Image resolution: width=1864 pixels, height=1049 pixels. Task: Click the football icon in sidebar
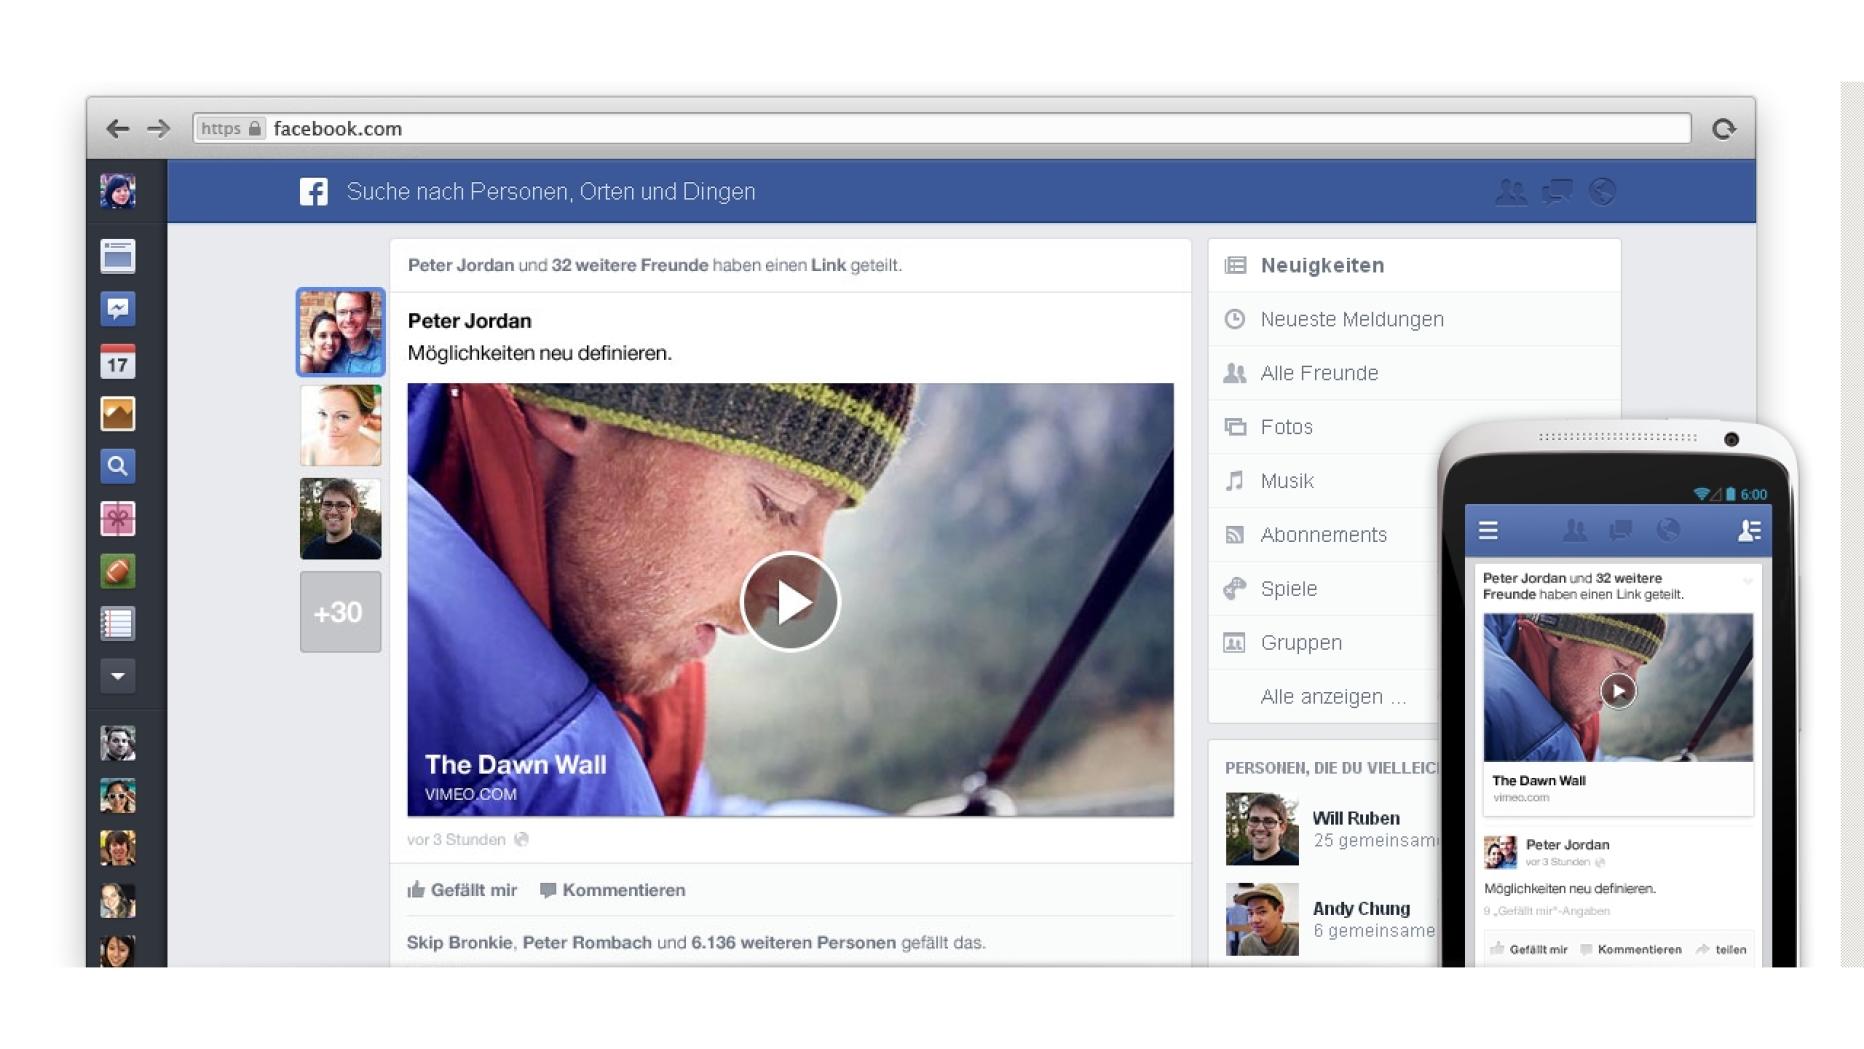coord(117,571)
